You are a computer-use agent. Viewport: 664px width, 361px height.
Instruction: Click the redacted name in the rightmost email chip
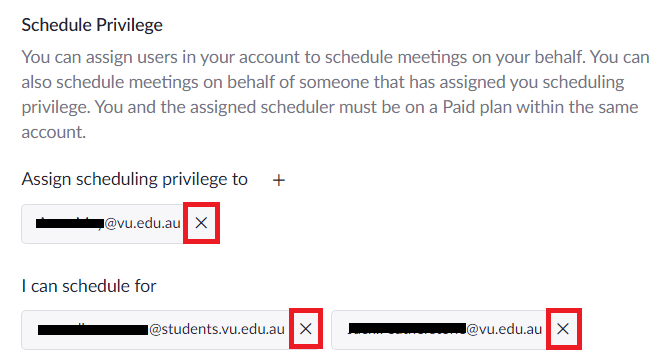[407, 328]
